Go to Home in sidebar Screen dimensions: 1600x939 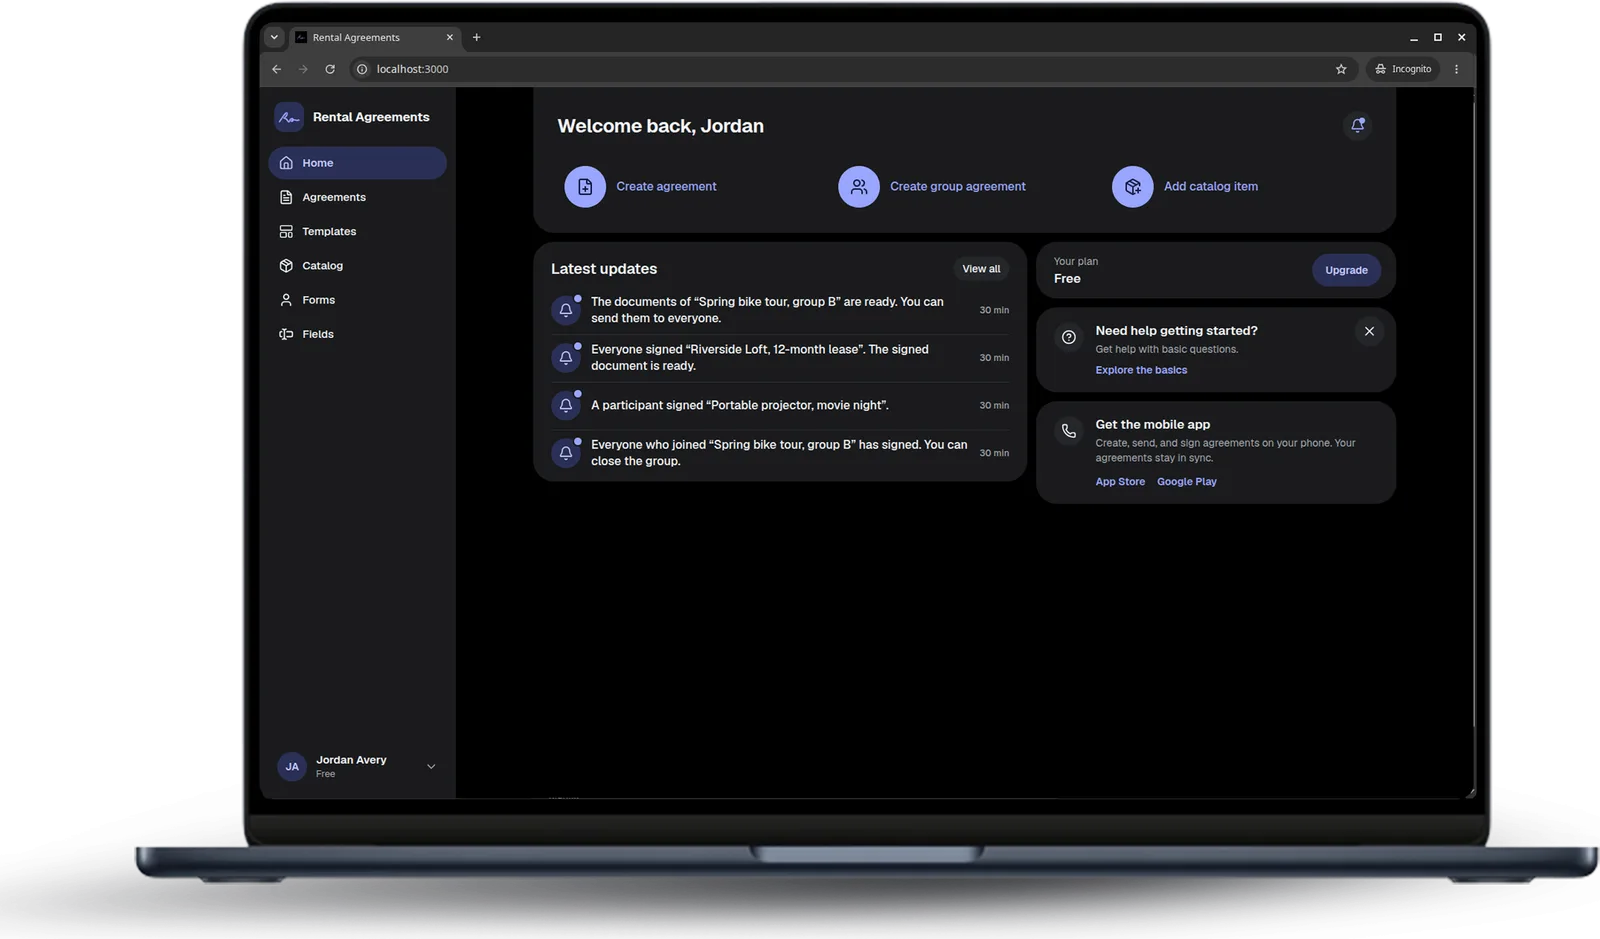click(x=357, y=163)
